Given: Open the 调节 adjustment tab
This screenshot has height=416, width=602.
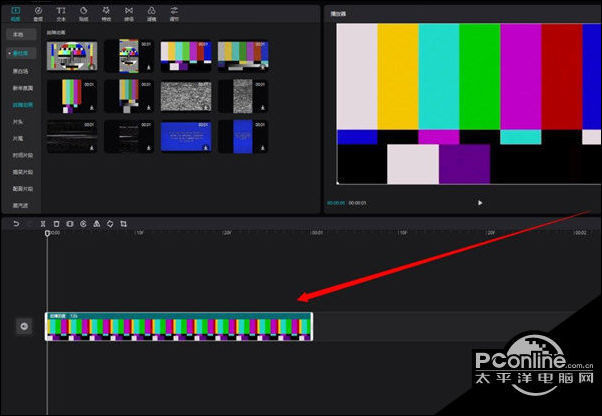Looking at the screenshot, I should (174, 14).
